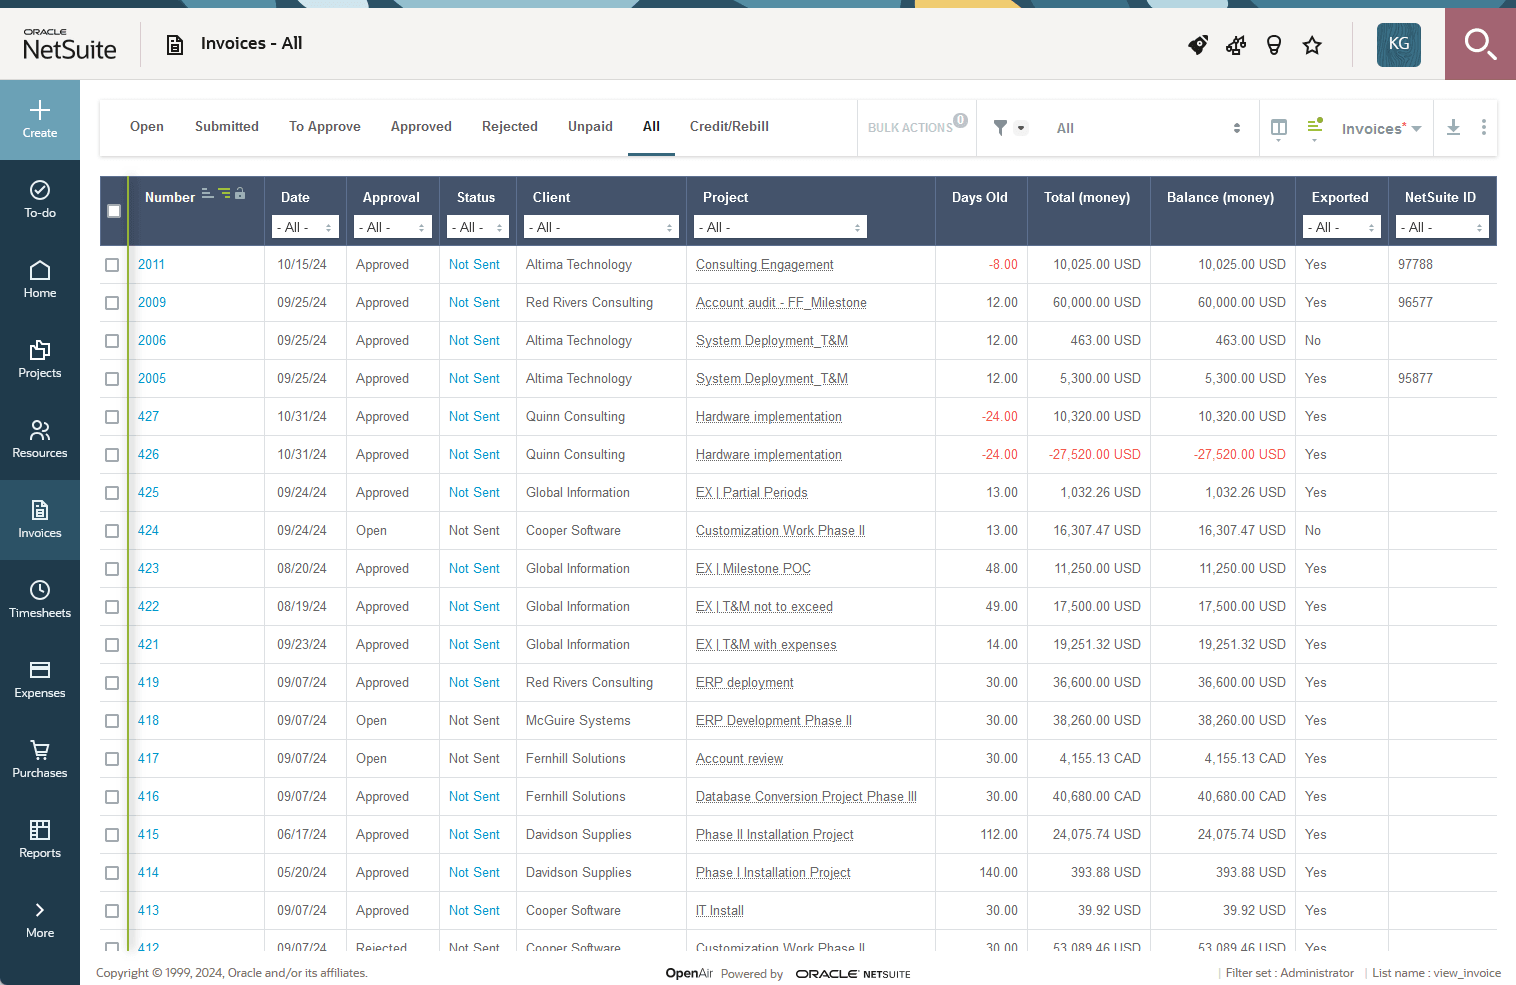The height and width of the screenshot is (985, 1516).
Task: Open Expenses sidebar section
Action: pyautogui.click(x=40, y=680)
